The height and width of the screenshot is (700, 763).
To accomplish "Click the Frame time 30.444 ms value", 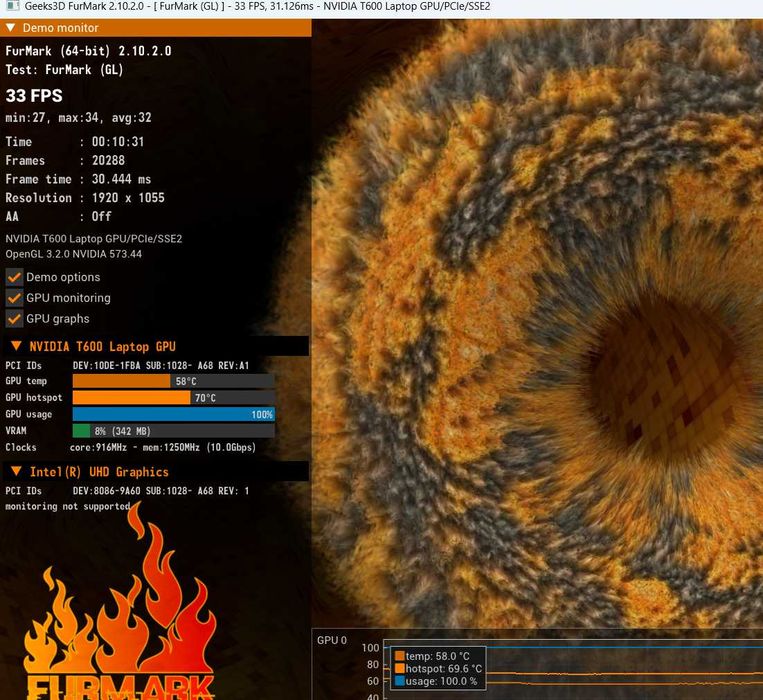I will pyautogui.click(x=121, y=179).
